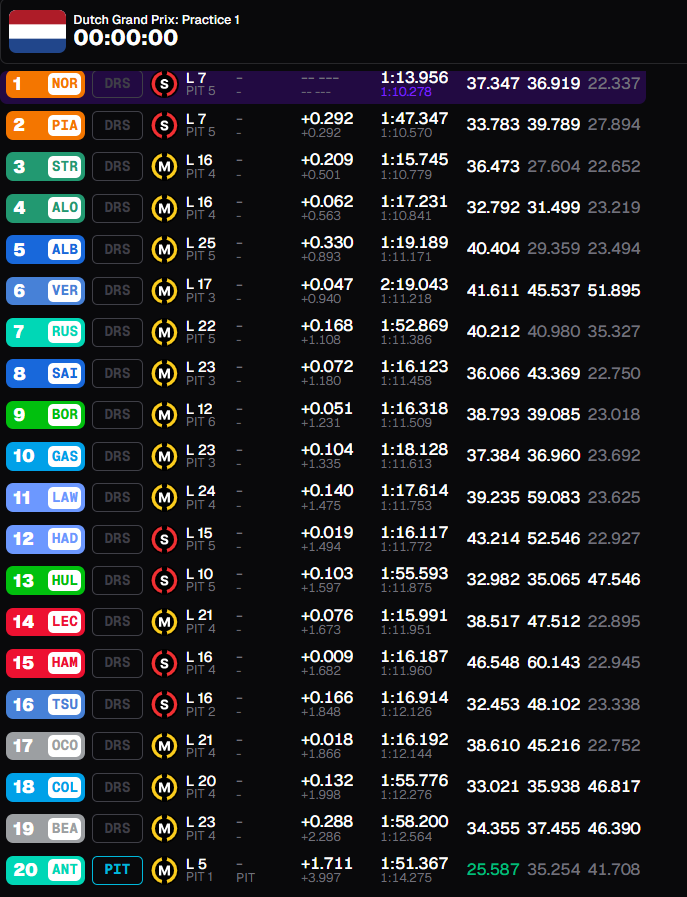Click ANT's green sector time 25.587
The height and width of the screenshot is (897, 687).
[493, 870]
